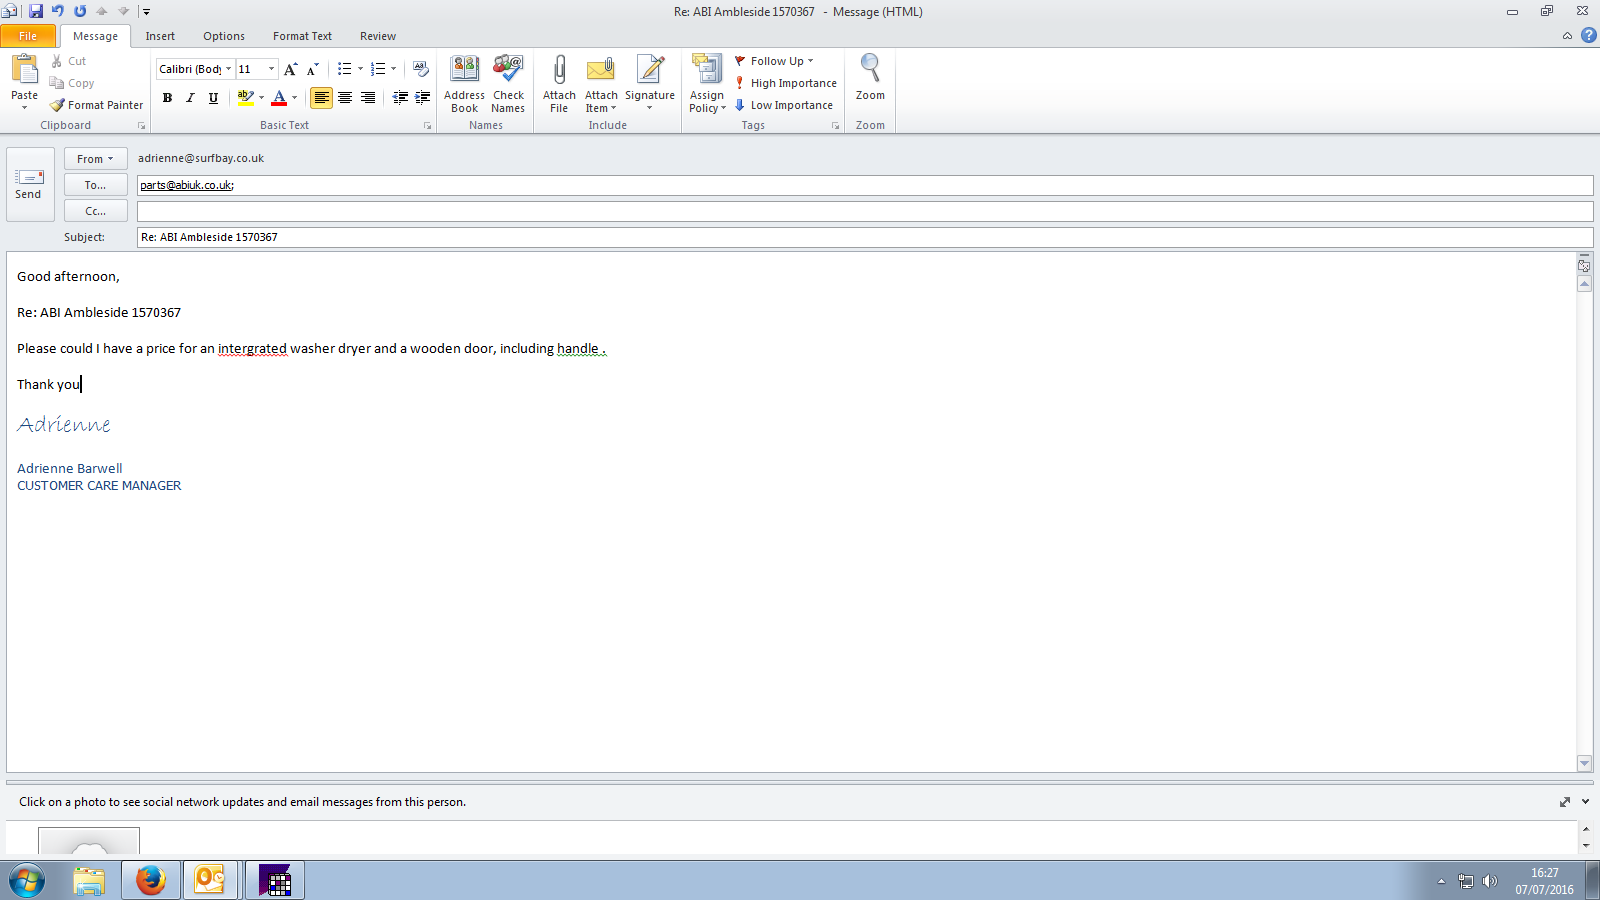Click the Paste clipboard icon
Viewport: 1600px width, 900px height.
coord(24,70)
